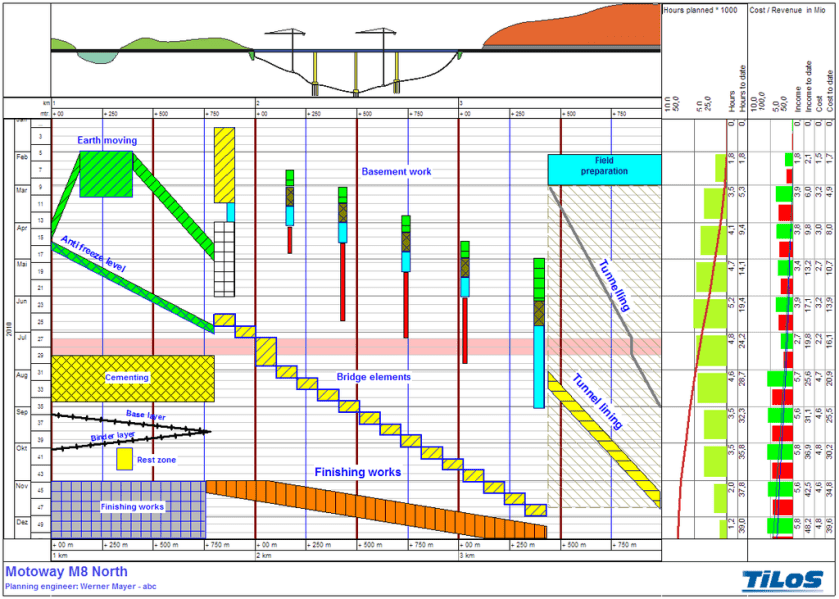The height and width of the screenshot is (599, 839).
Task: Select the planning engineer Werner Mayer text
Action: click(76, 587)
